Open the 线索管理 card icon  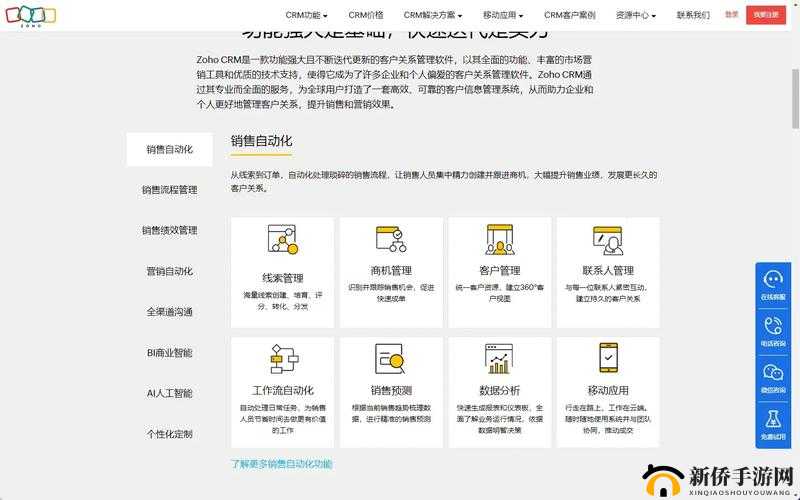tap(283, 239)
